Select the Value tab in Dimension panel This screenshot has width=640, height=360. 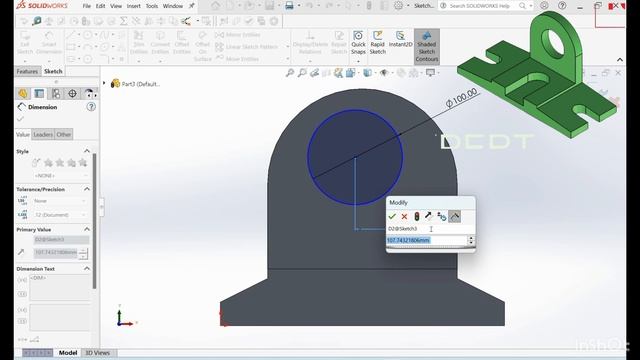coord(23,134)
